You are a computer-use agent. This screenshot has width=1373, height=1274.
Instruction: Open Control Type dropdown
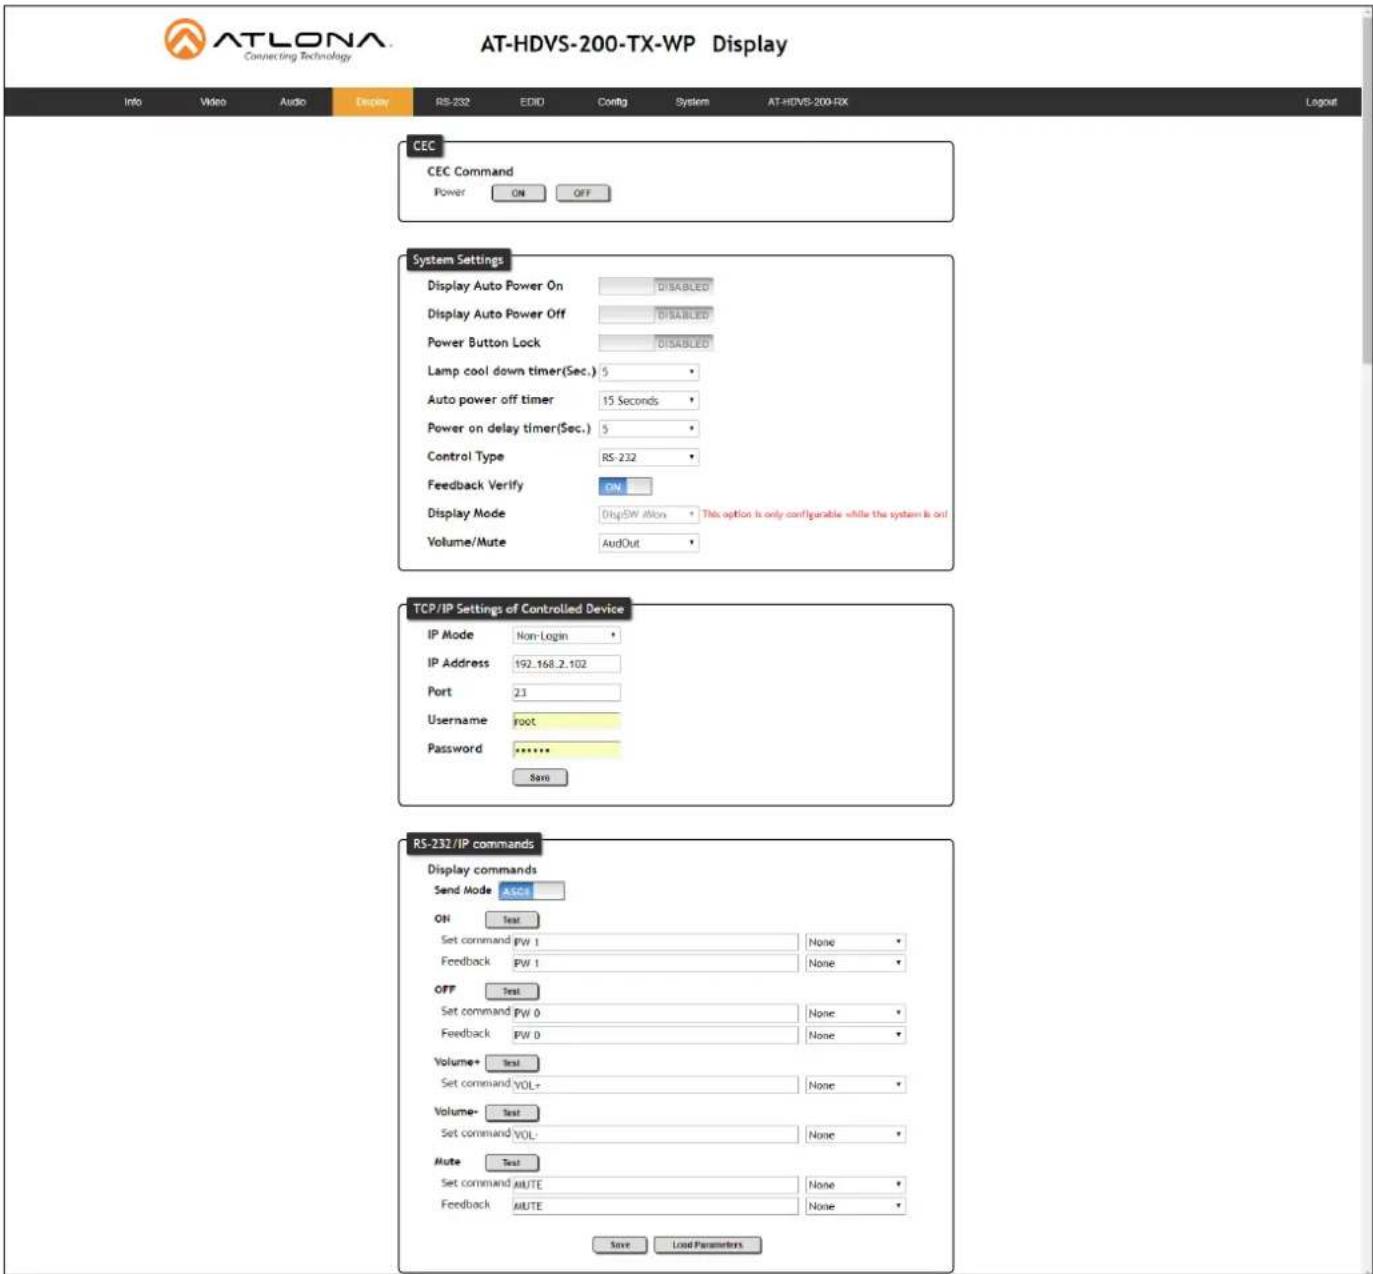tap(648, 457)
